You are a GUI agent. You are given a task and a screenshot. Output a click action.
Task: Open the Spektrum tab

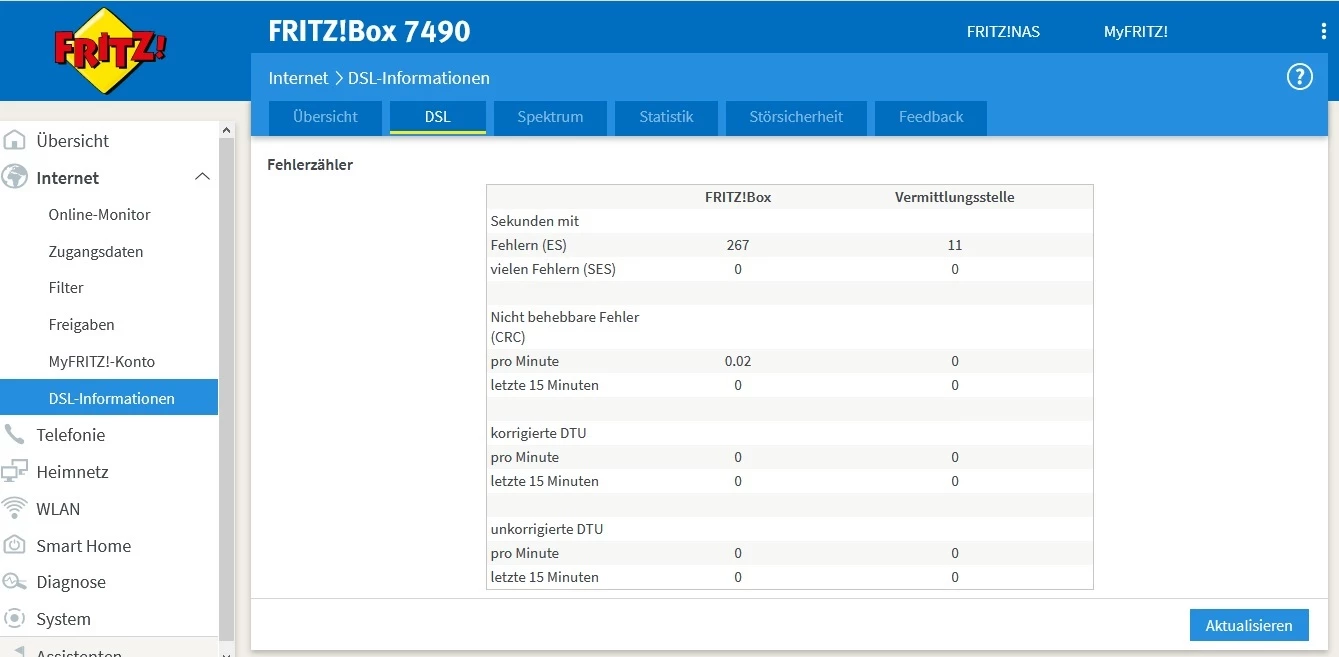tap(550, 117)
